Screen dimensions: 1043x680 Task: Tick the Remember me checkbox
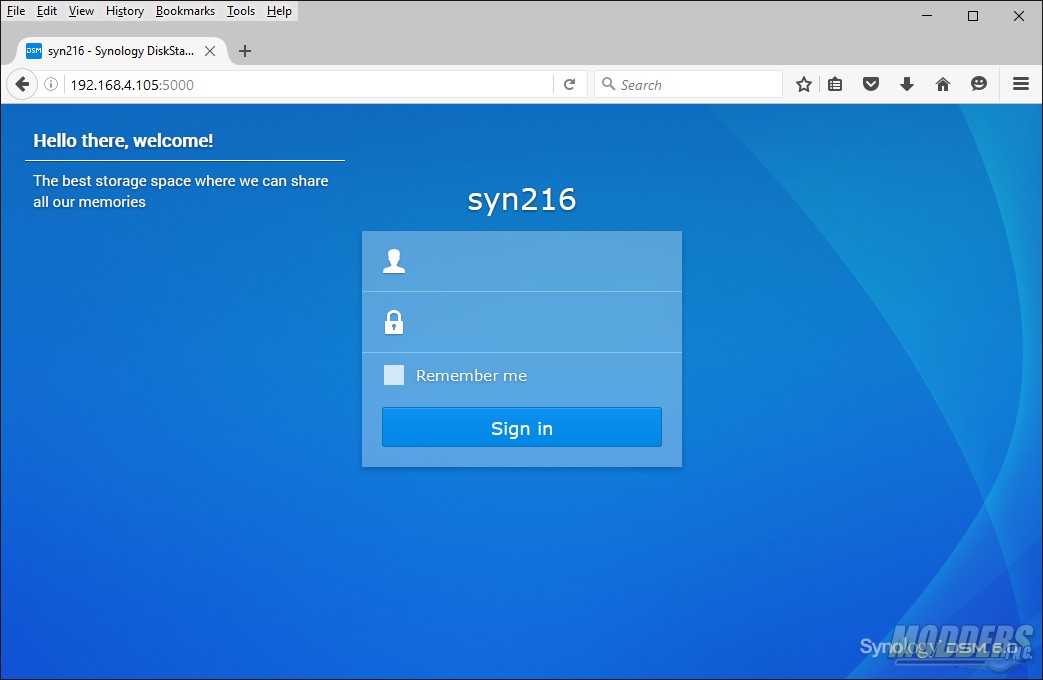tap(394, 375)
